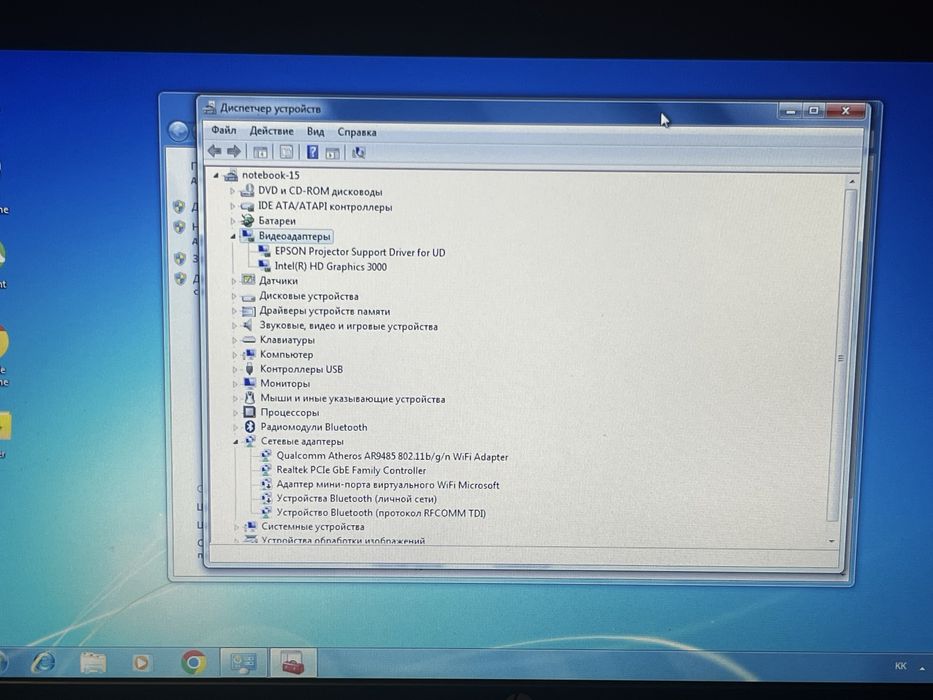
Task: Click the Компьютер category icon
Action: click(249, 354)
